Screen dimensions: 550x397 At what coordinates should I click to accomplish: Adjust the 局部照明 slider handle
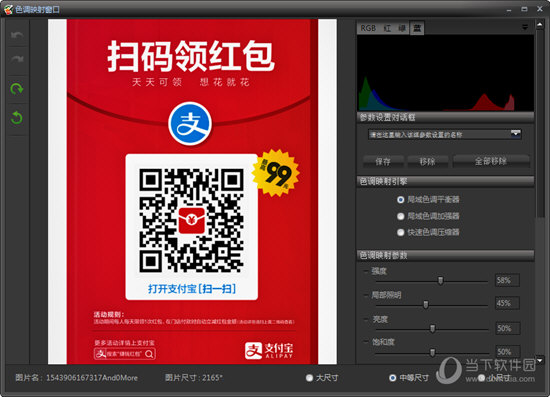426,304
